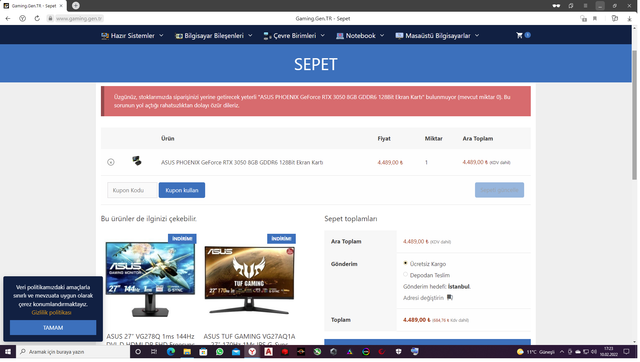640x362 pixels.
Task: Click the Kupon kullan button
Action: (182, 190)
